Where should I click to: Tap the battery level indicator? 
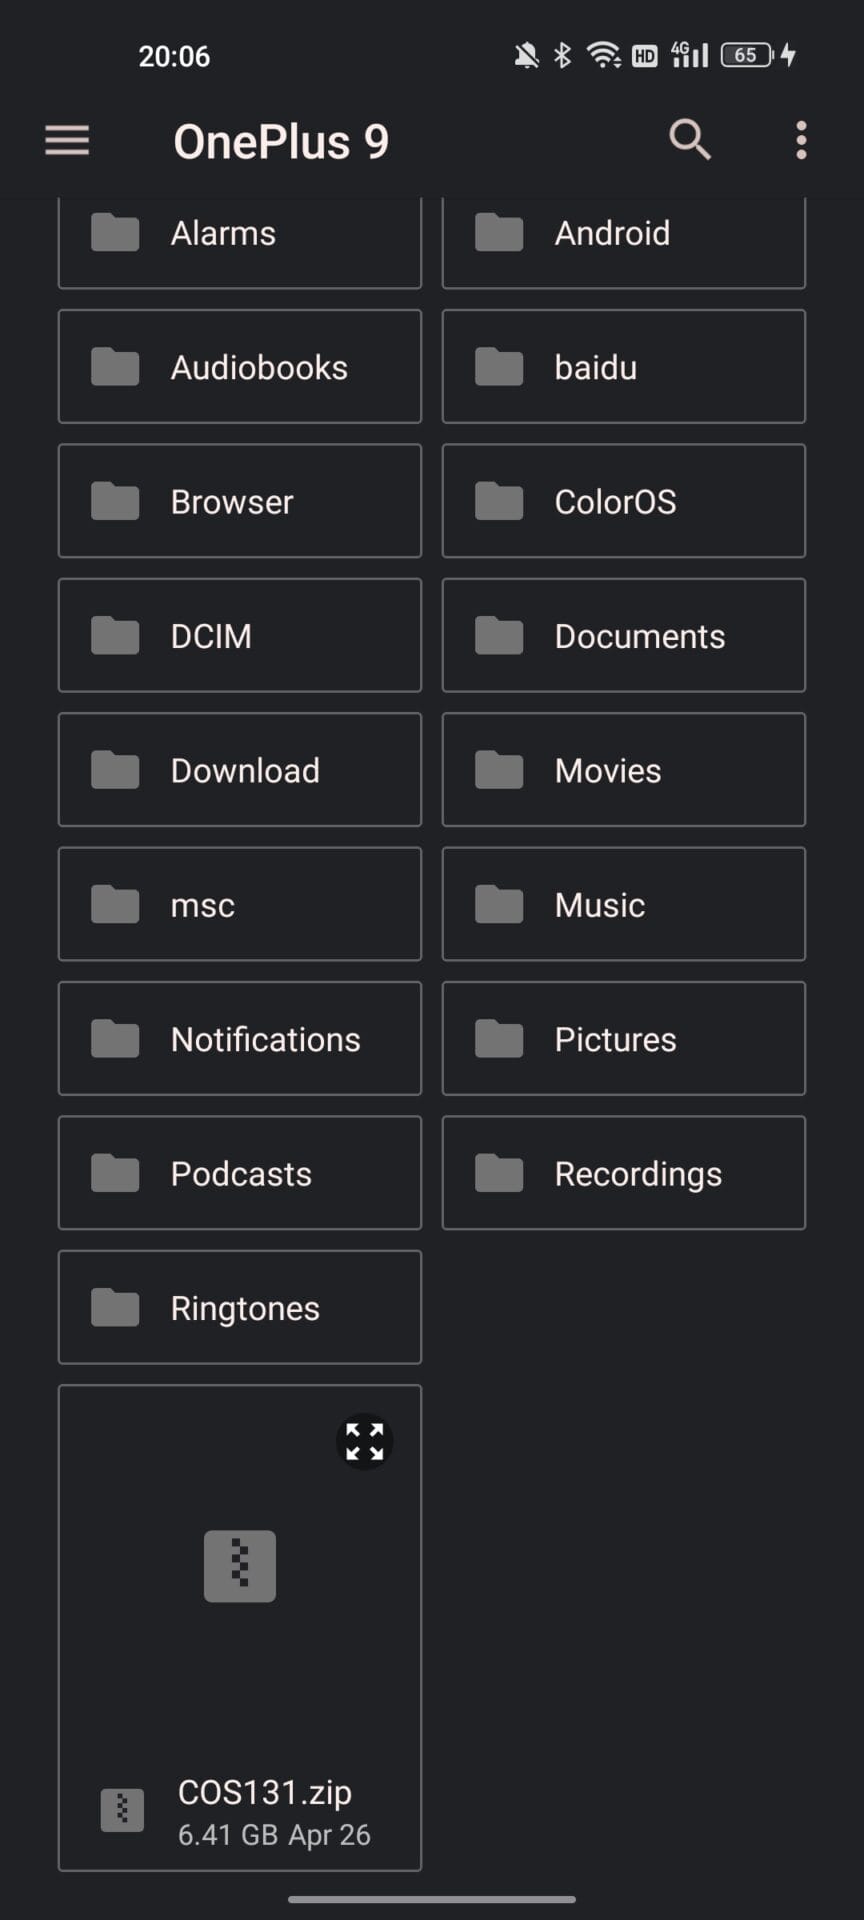(747, 55)
